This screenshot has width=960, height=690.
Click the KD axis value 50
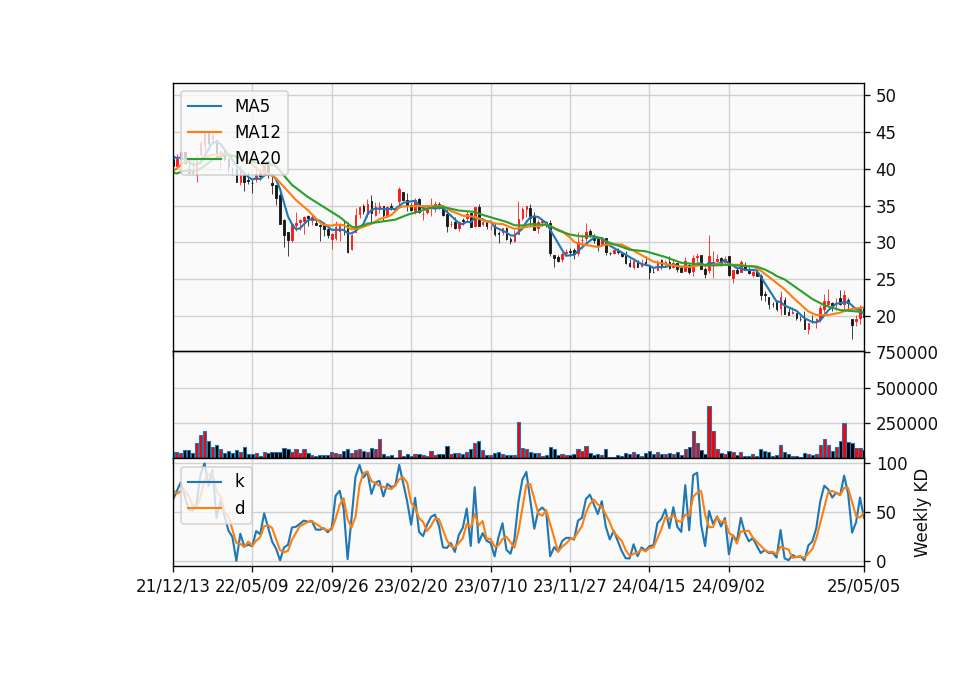[x=885, y=513]
